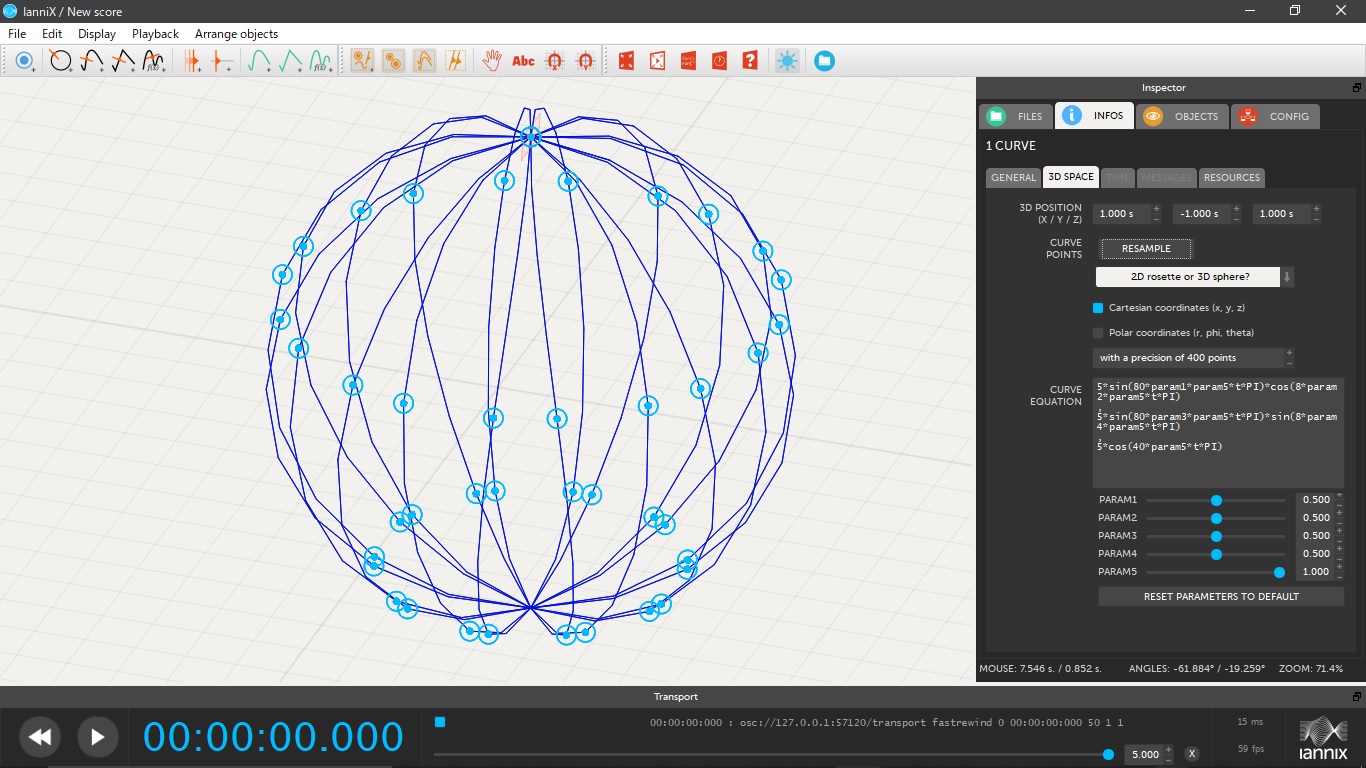1366x768 pixels.
Task: Open the '2D rosette or 3D sphere?' dropdown
Action: coord(1194,277)
